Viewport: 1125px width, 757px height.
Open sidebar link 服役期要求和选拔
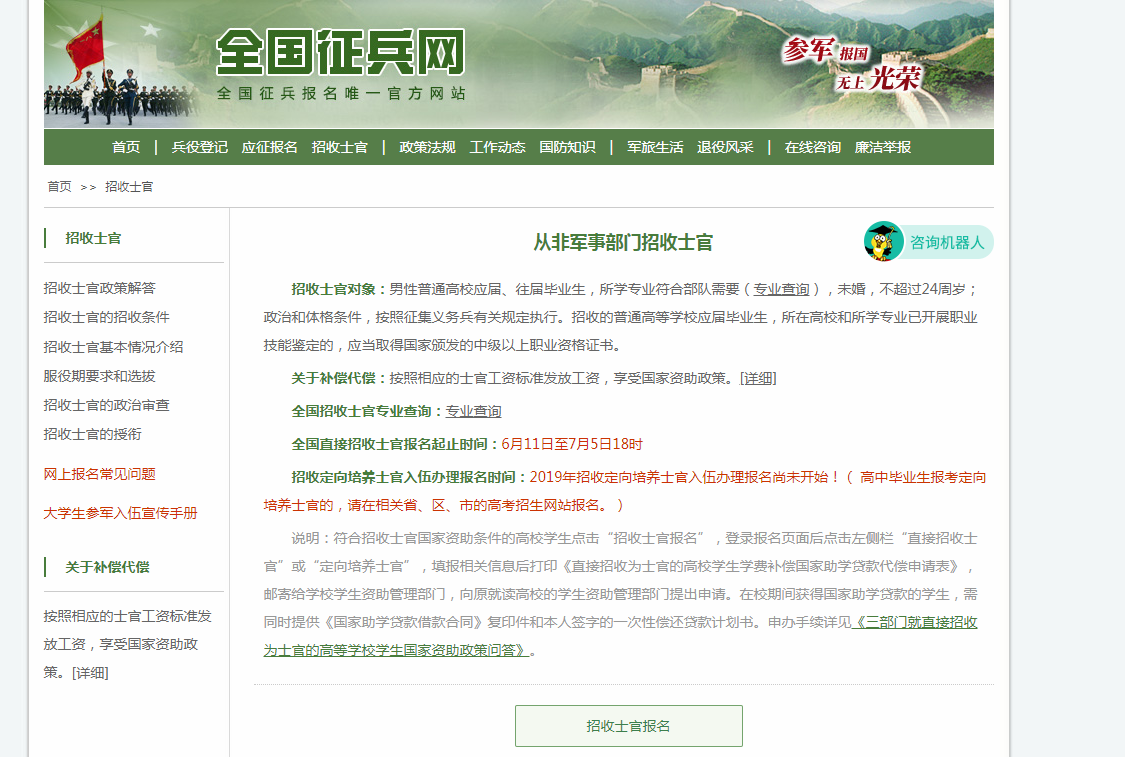pos(99,376)
